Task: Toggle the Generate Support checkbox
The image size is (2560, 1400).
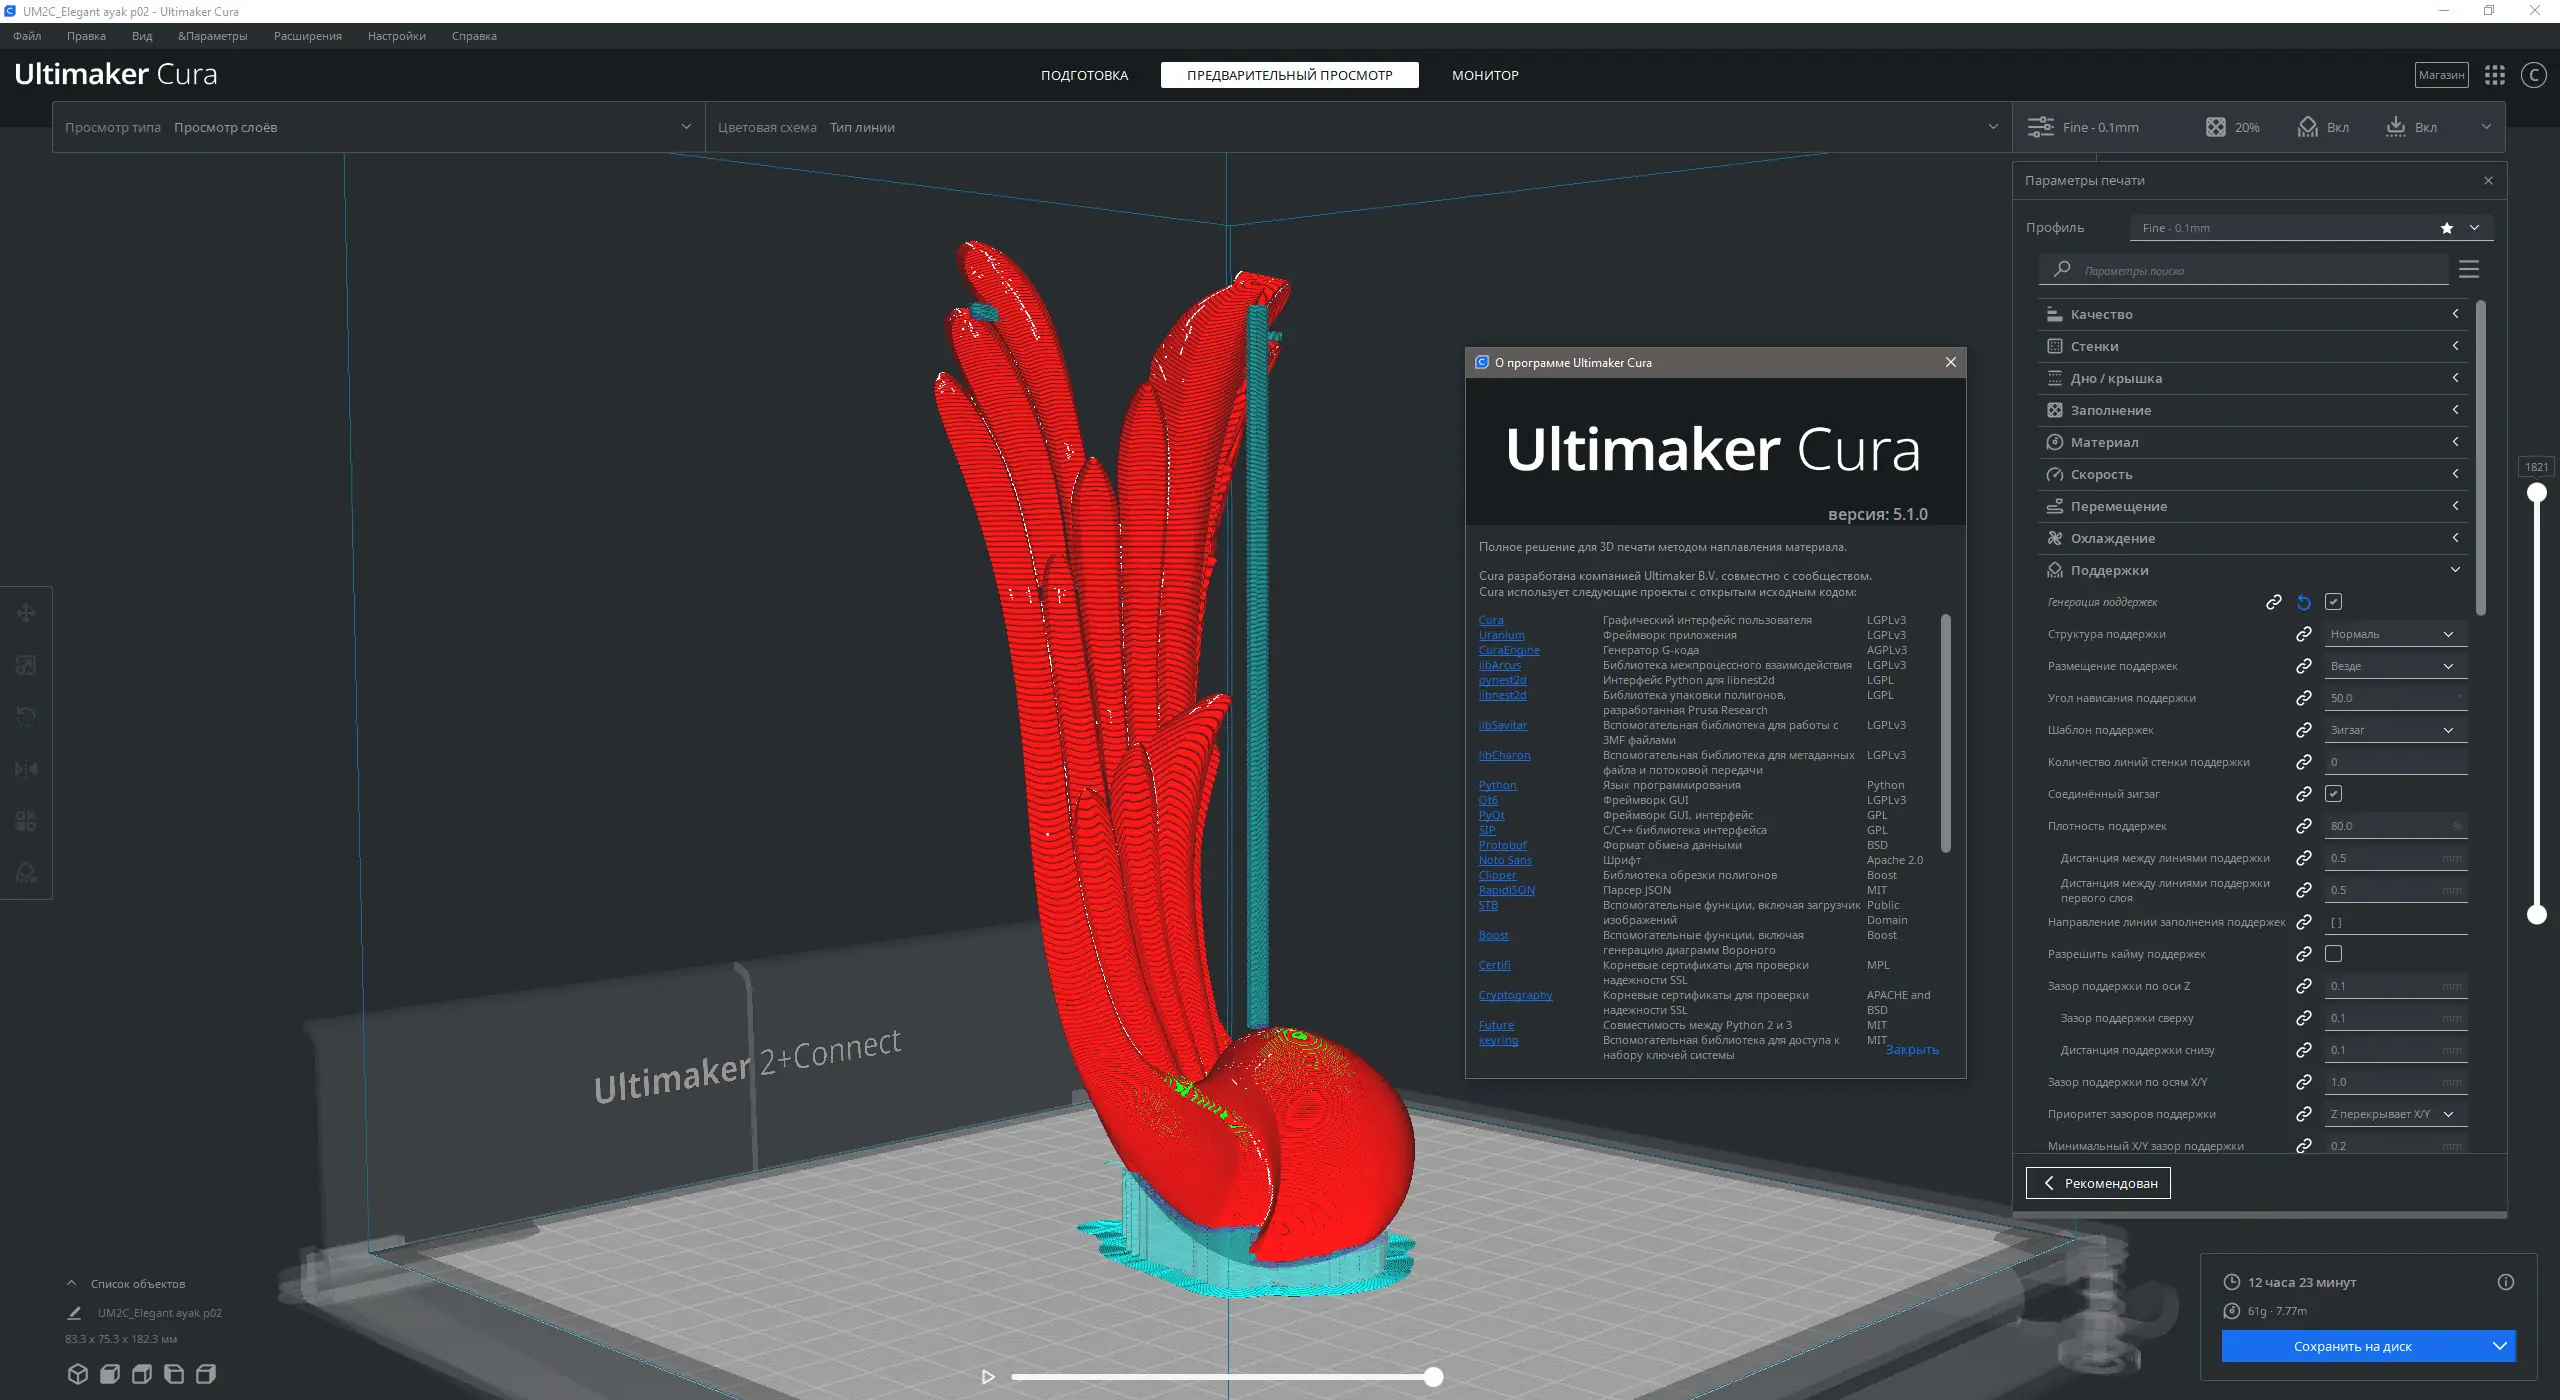Action: 2334,602
